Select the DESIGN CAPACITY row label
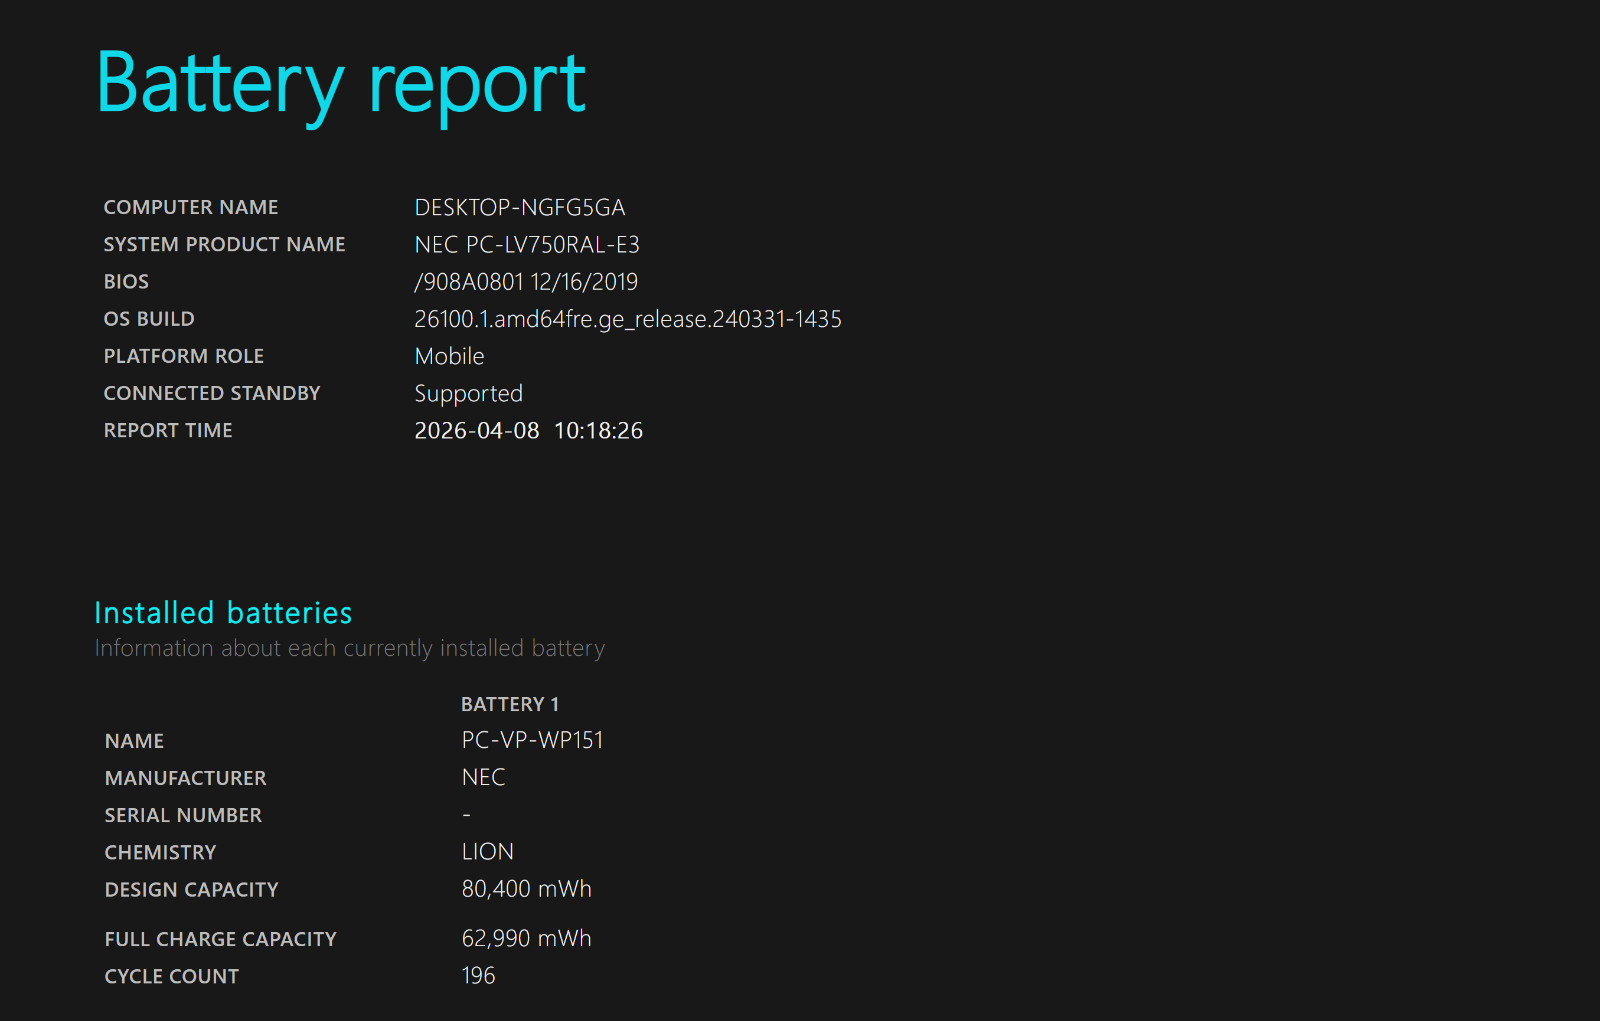The width and height of the screenshot is (1600, 1021). point(192,888)
